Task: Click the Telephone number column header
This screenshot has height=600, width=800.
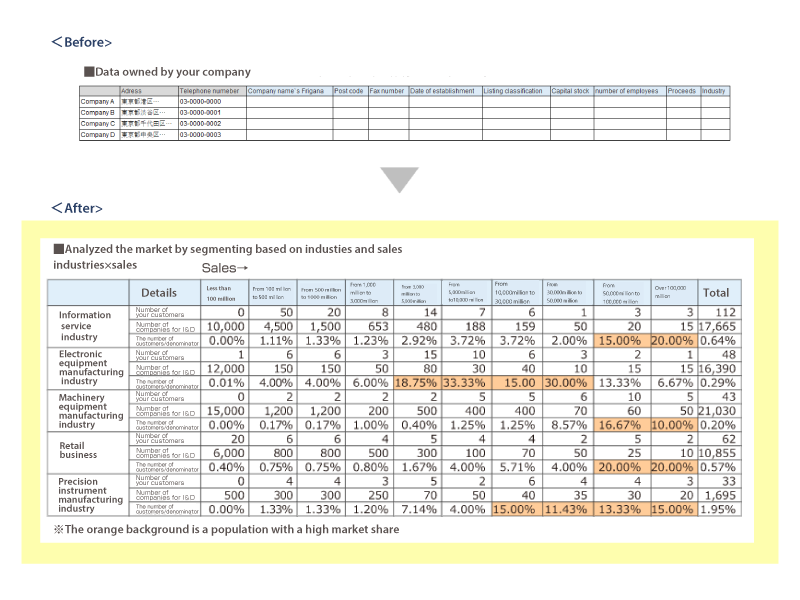Action: pos(210,91)
